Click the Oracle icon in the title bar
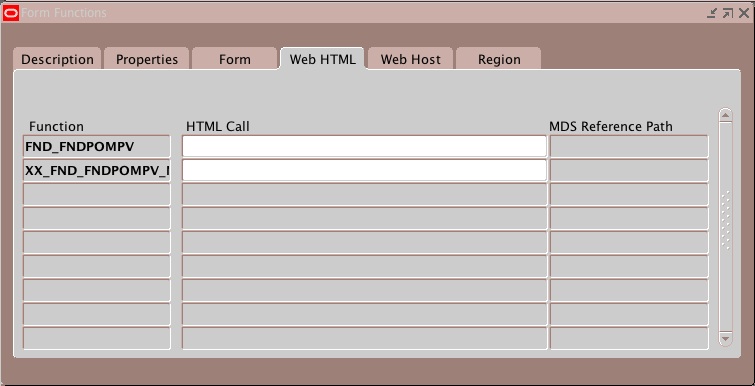 [11, 13]
